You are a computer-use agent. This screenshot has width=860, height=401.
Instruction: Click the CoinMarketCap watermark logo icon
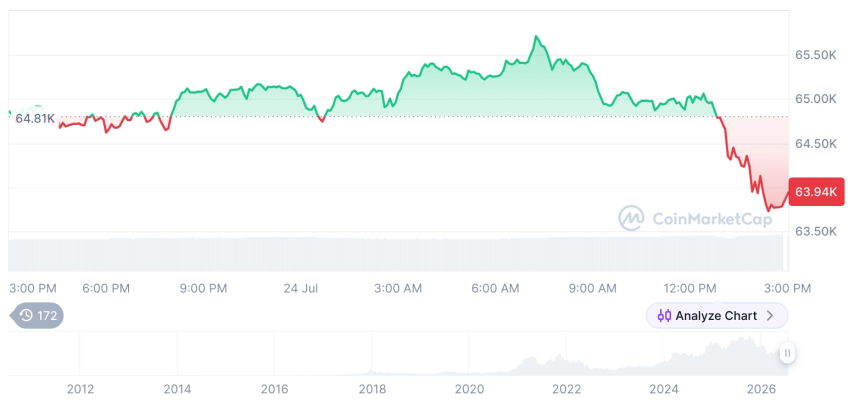pyautogui.click(x=631, y=218)
